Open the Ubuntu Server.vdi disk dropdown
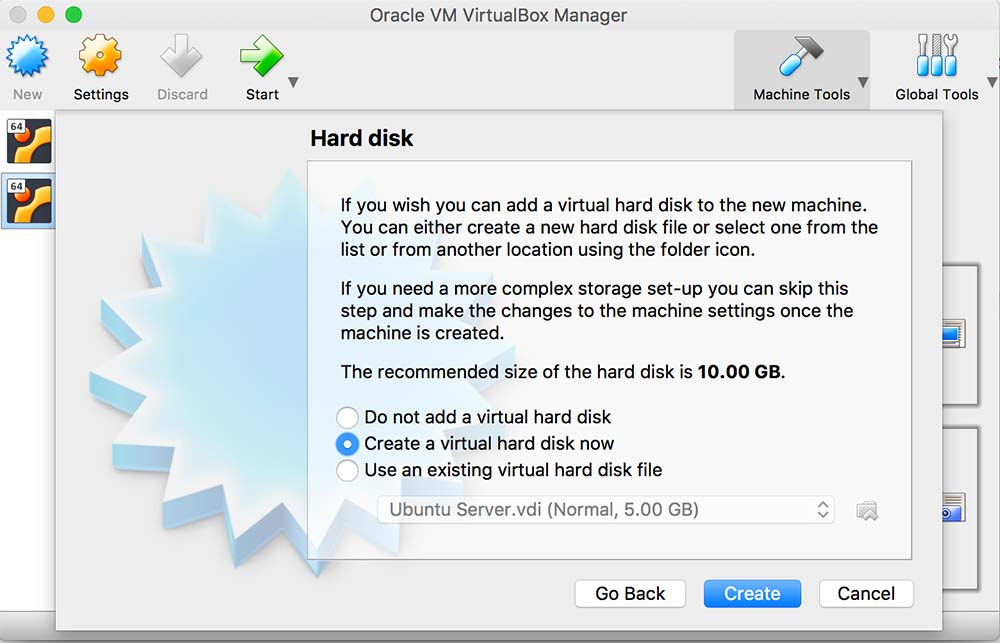The image size is (1000, 643). [606, 510]
